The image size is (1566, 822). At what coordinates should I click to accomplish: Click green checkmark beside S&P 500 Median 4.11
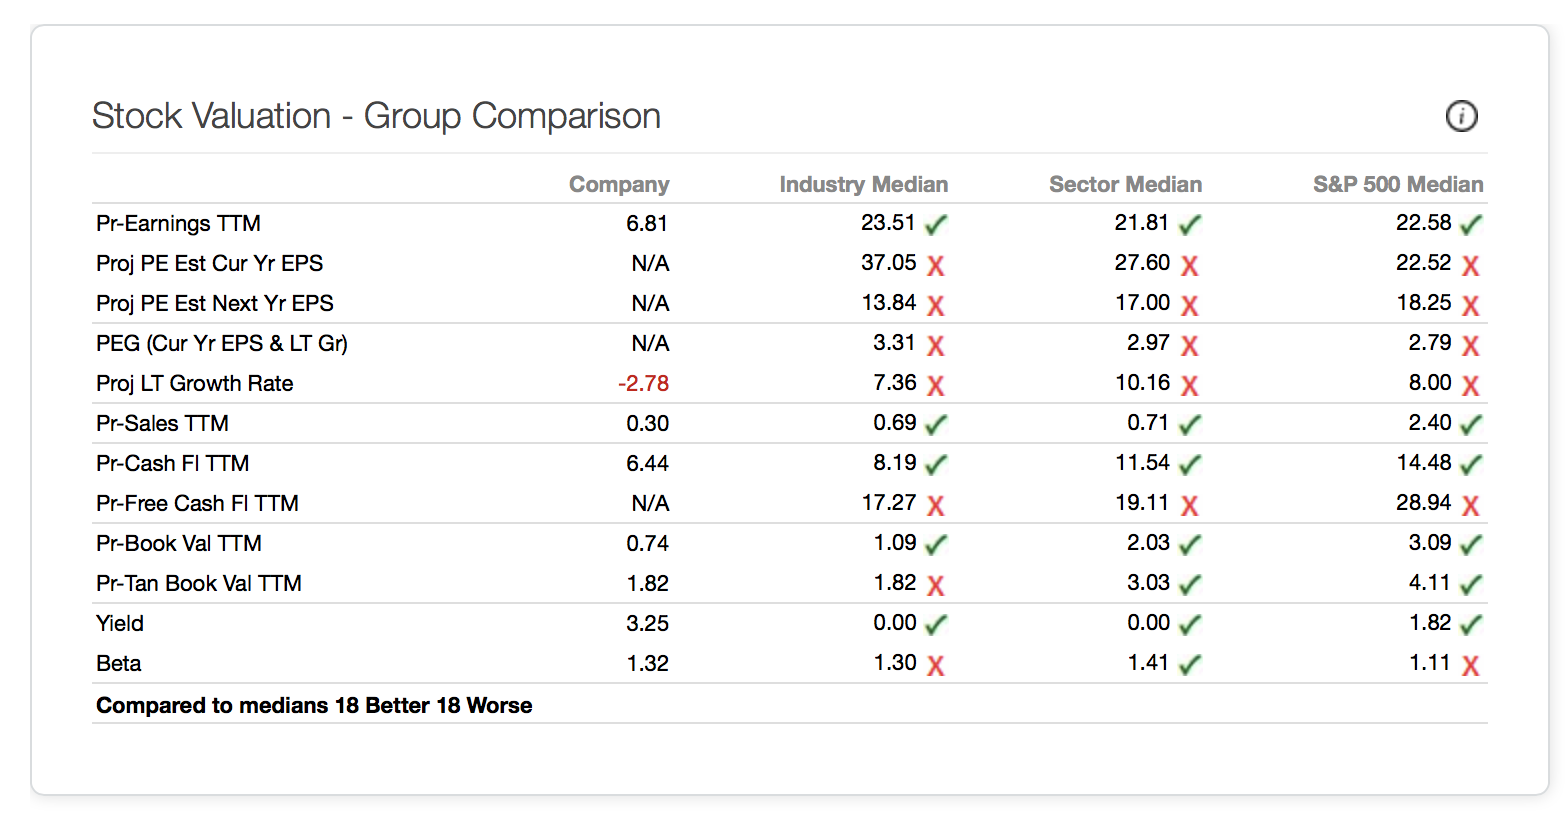(1470, 585)
